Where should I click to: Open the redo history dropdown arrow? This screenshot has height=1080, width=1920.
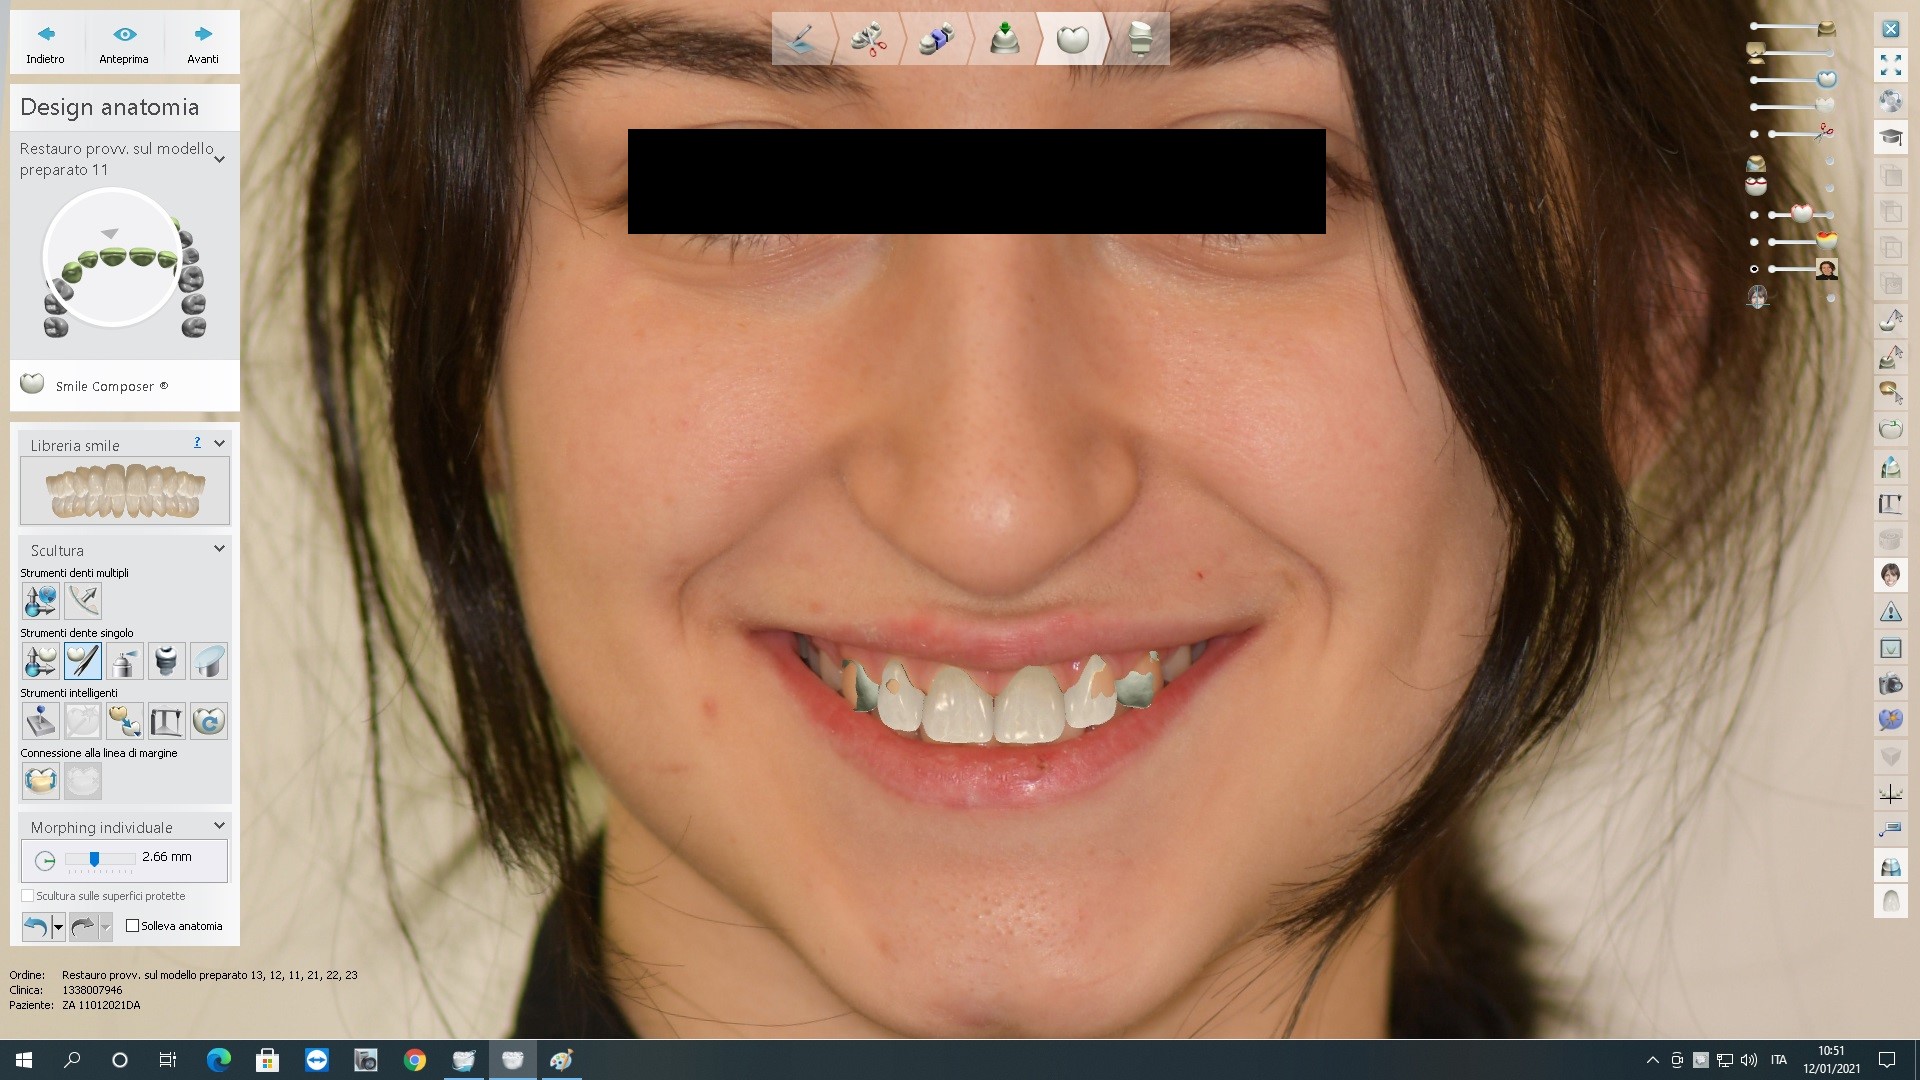point(105,927)
